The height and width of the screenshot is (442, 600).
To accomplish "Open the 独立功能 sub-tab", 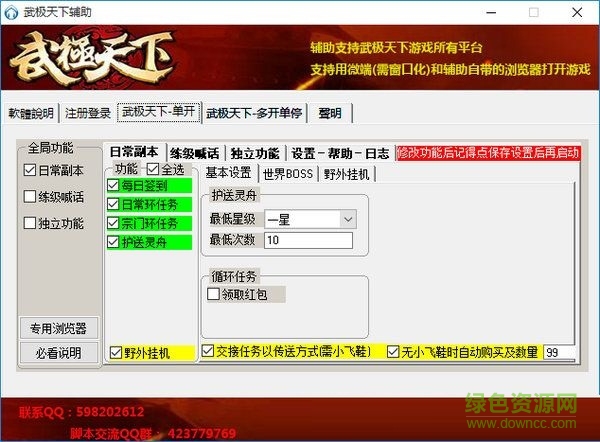I will (255, 153).
